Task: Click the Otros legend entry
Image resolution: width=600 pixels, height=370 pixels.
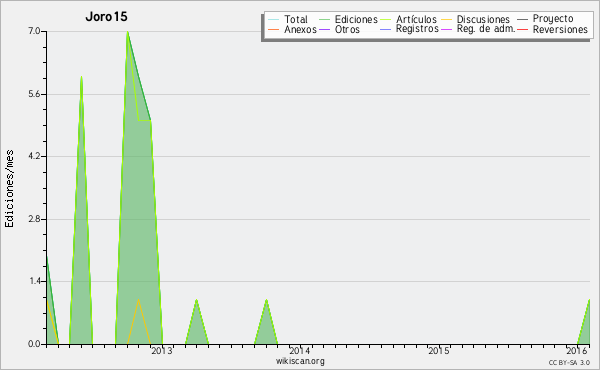Action: click(x=339, y=29)
